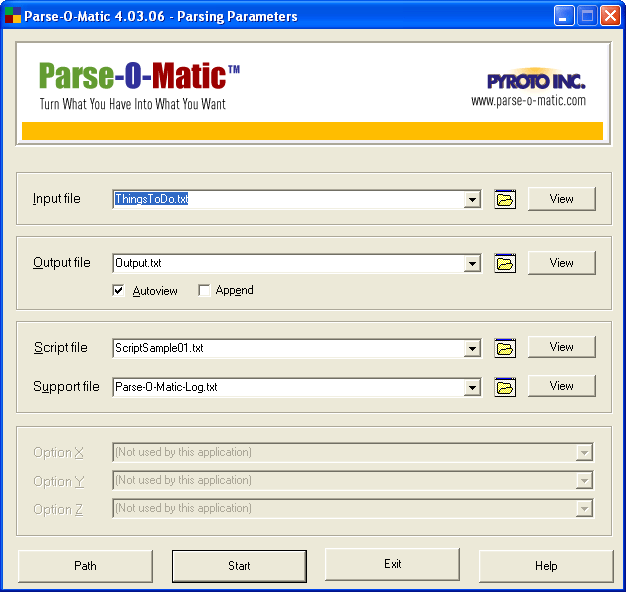The width and height of the screenshot is (626, 592).
Task: Click the Output file browse folder icon
Action: [x=505, y=264]
